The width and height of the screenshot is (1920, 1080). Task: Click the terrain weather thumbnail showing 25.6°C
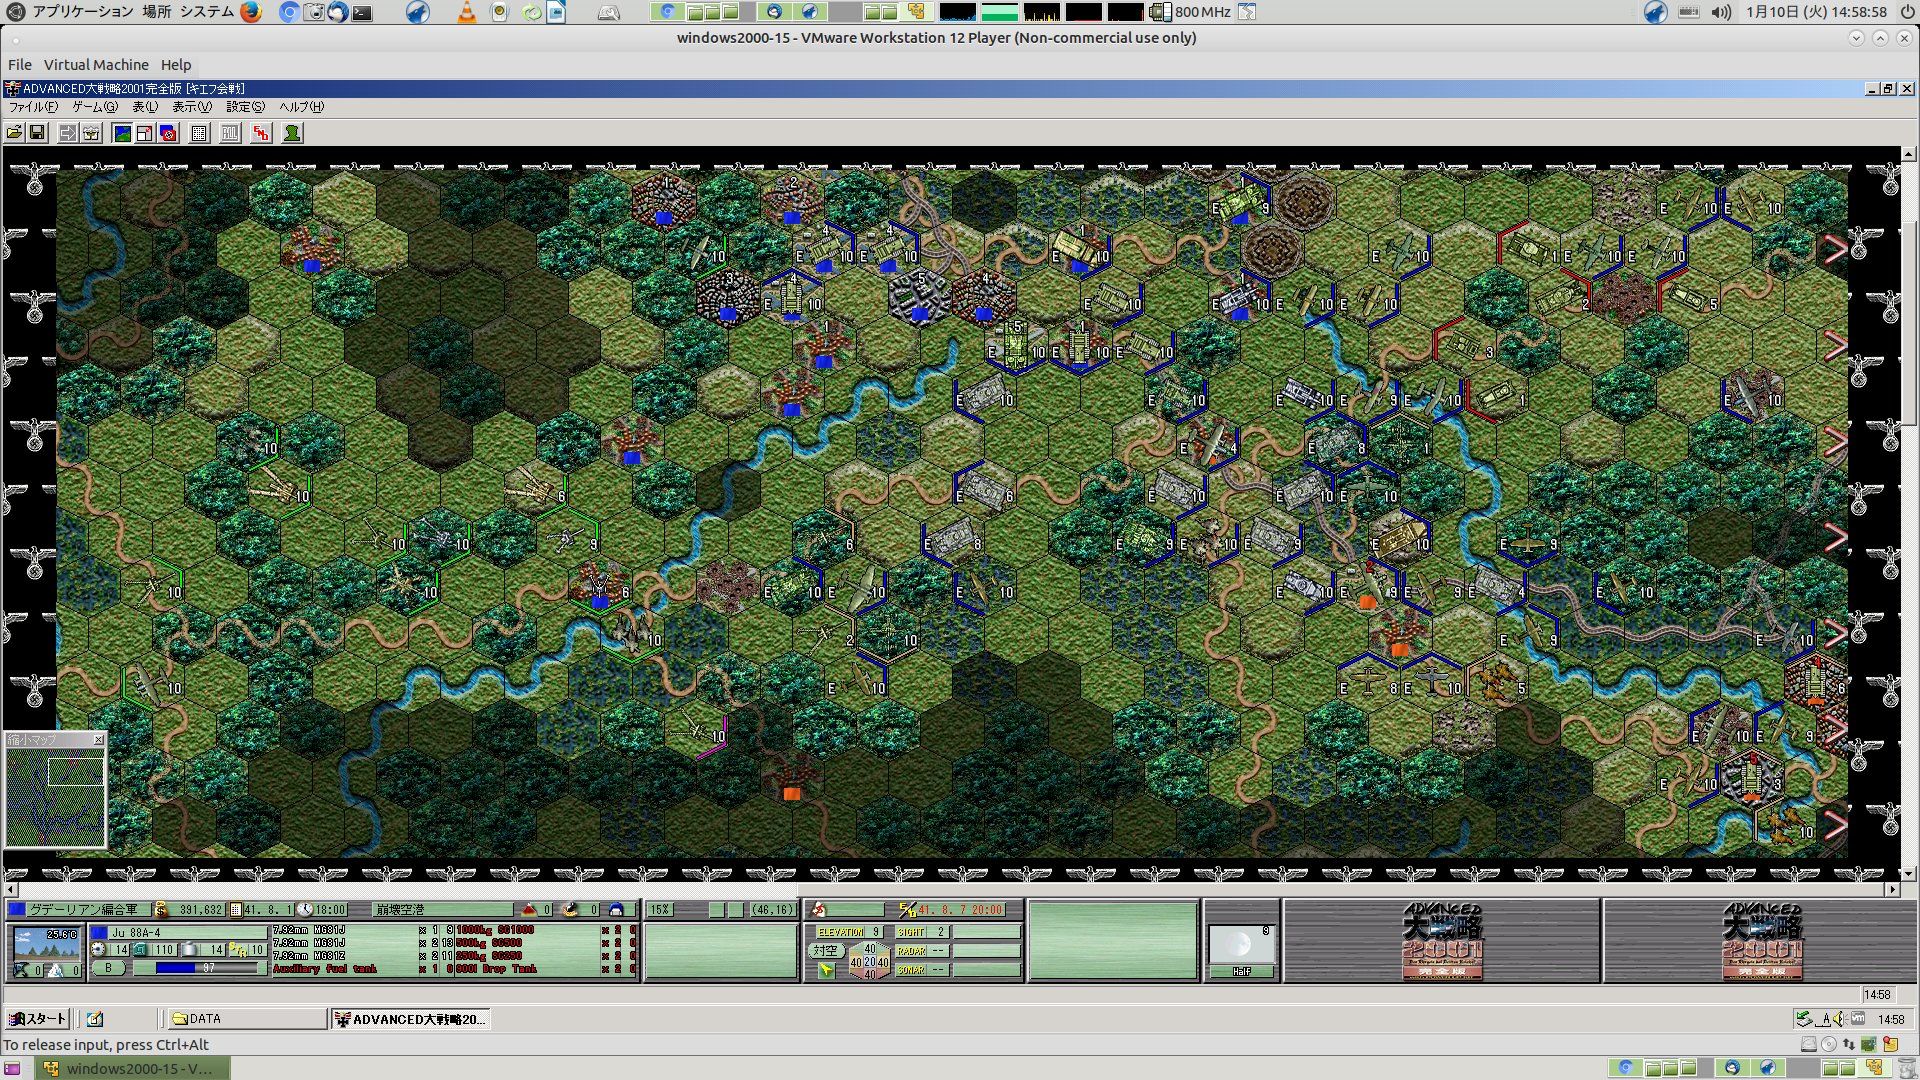[x=46, y=943]
